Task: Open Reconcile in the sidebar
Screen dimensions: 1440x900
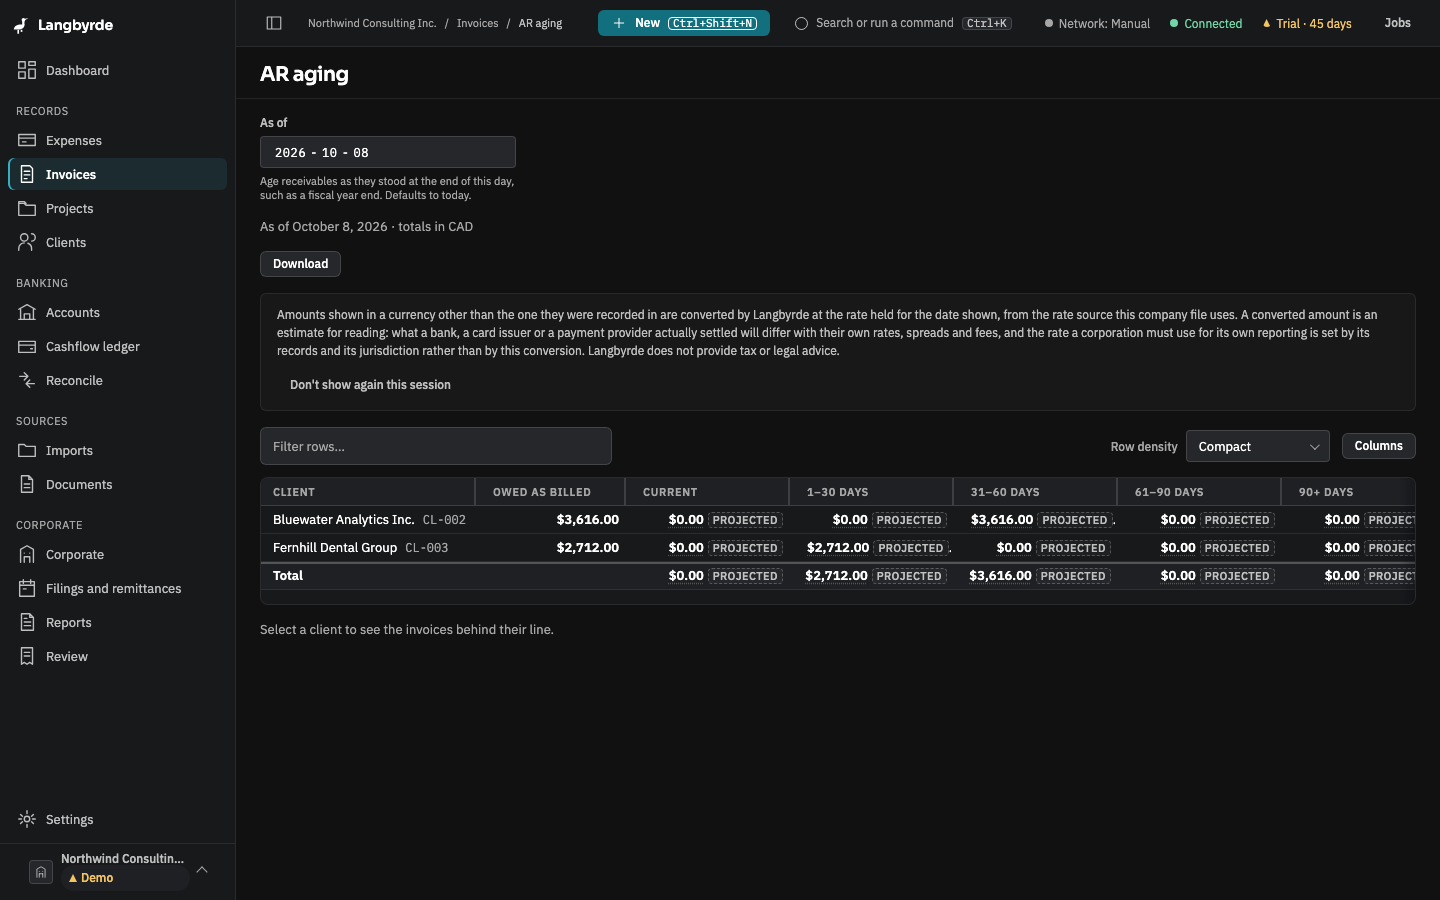Action: [118, 380]
